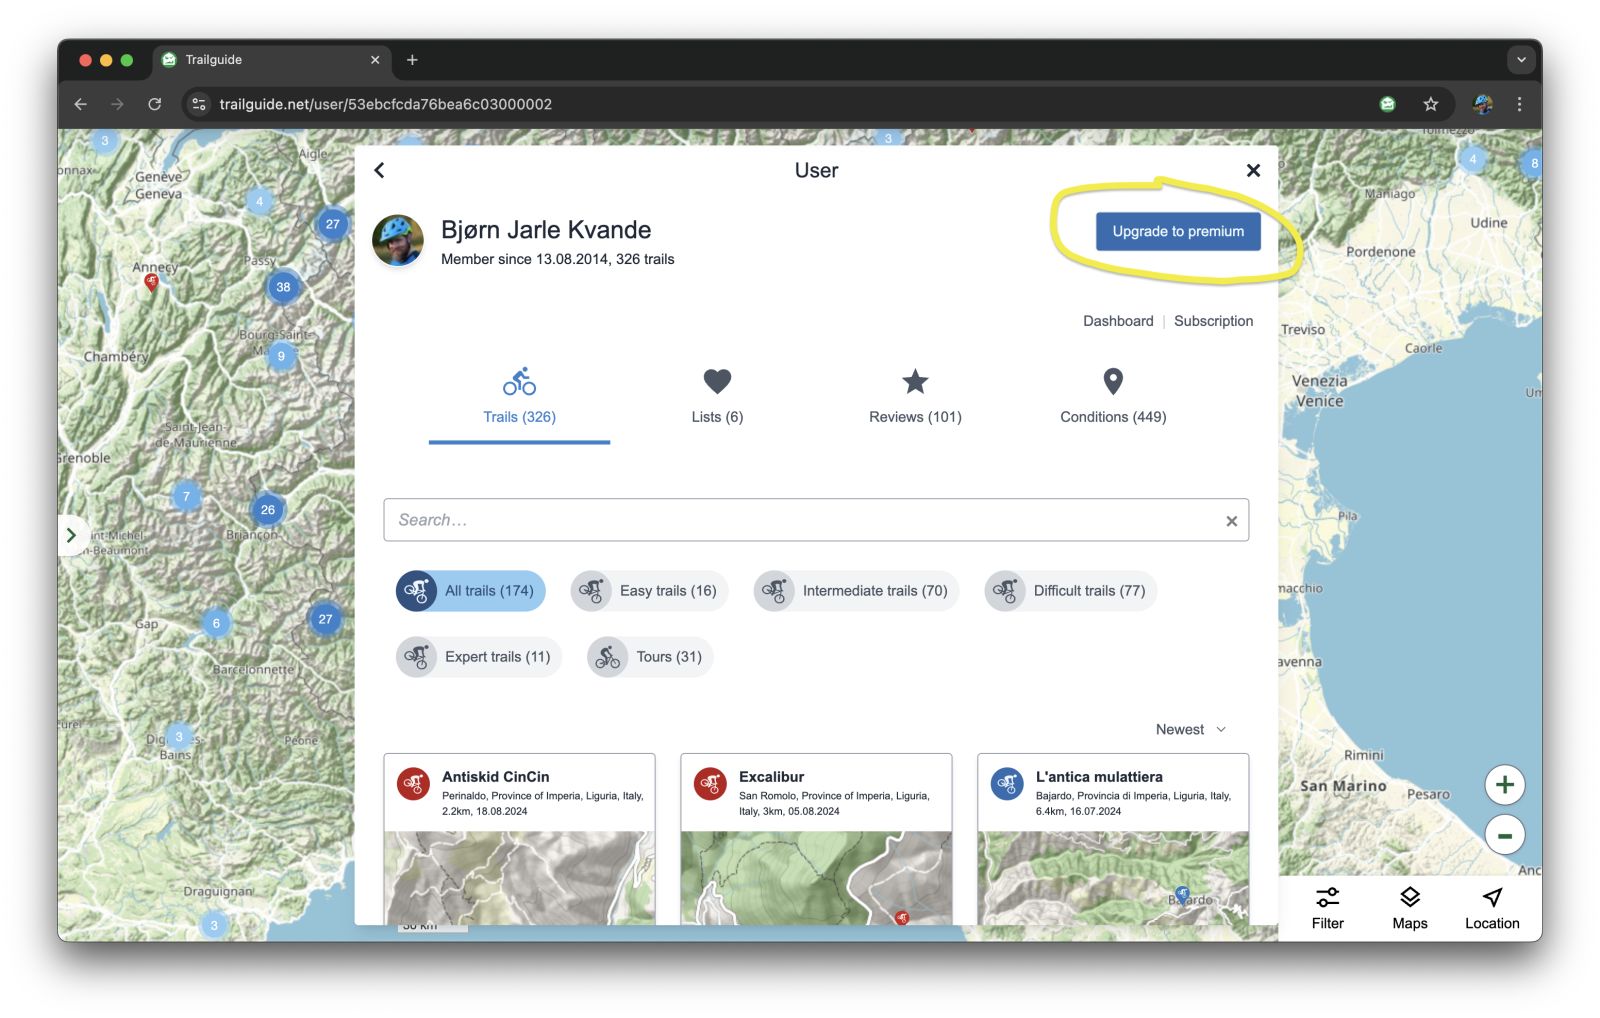Click the red bike icon on Antiskid CinCin
1600x1018 pixels.
click(413, 784)
